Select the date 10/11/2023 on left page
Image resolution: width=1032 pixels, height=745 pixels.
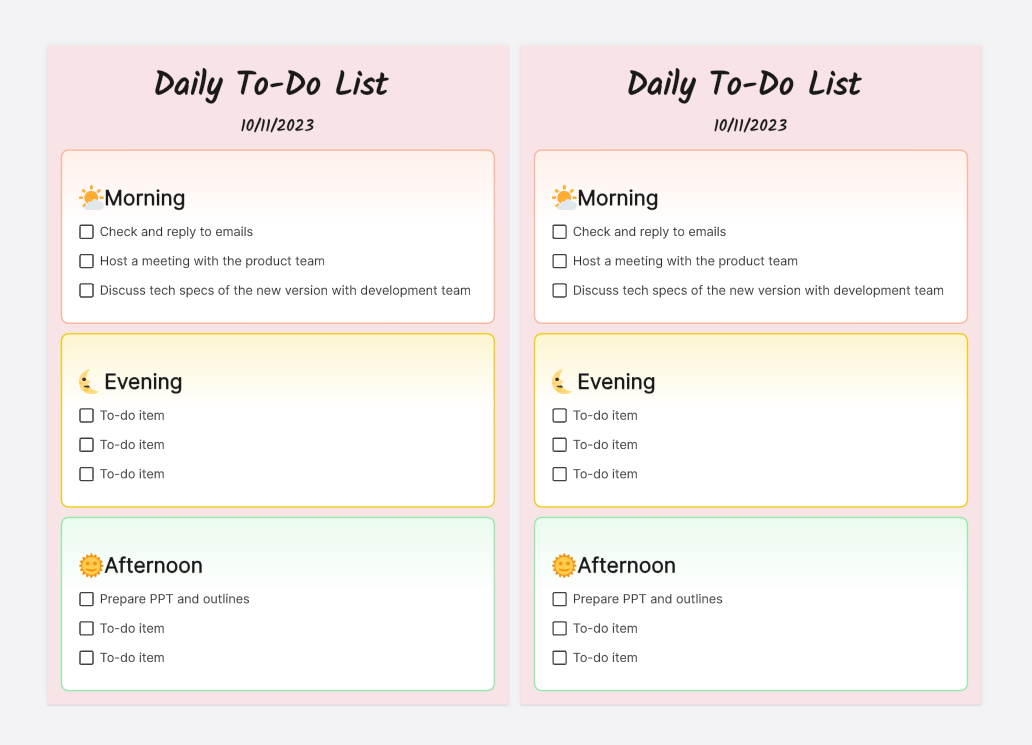click(x=278, y=125)
